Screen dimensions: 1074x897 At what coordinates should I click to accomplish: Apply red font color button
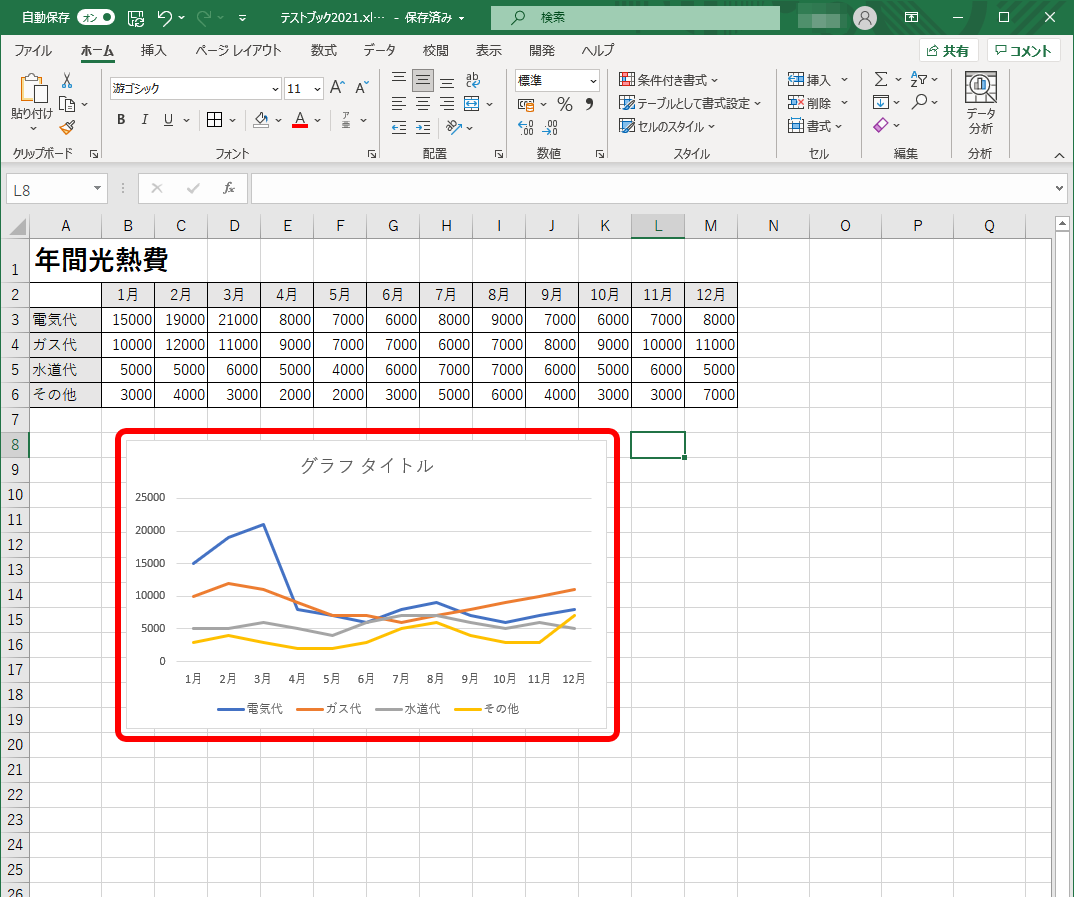[x=300, y=120]
